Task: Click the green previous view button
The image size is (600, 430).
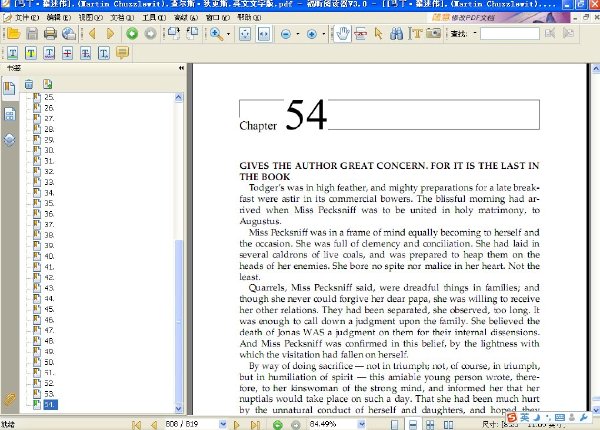Action: pos(132,34)
